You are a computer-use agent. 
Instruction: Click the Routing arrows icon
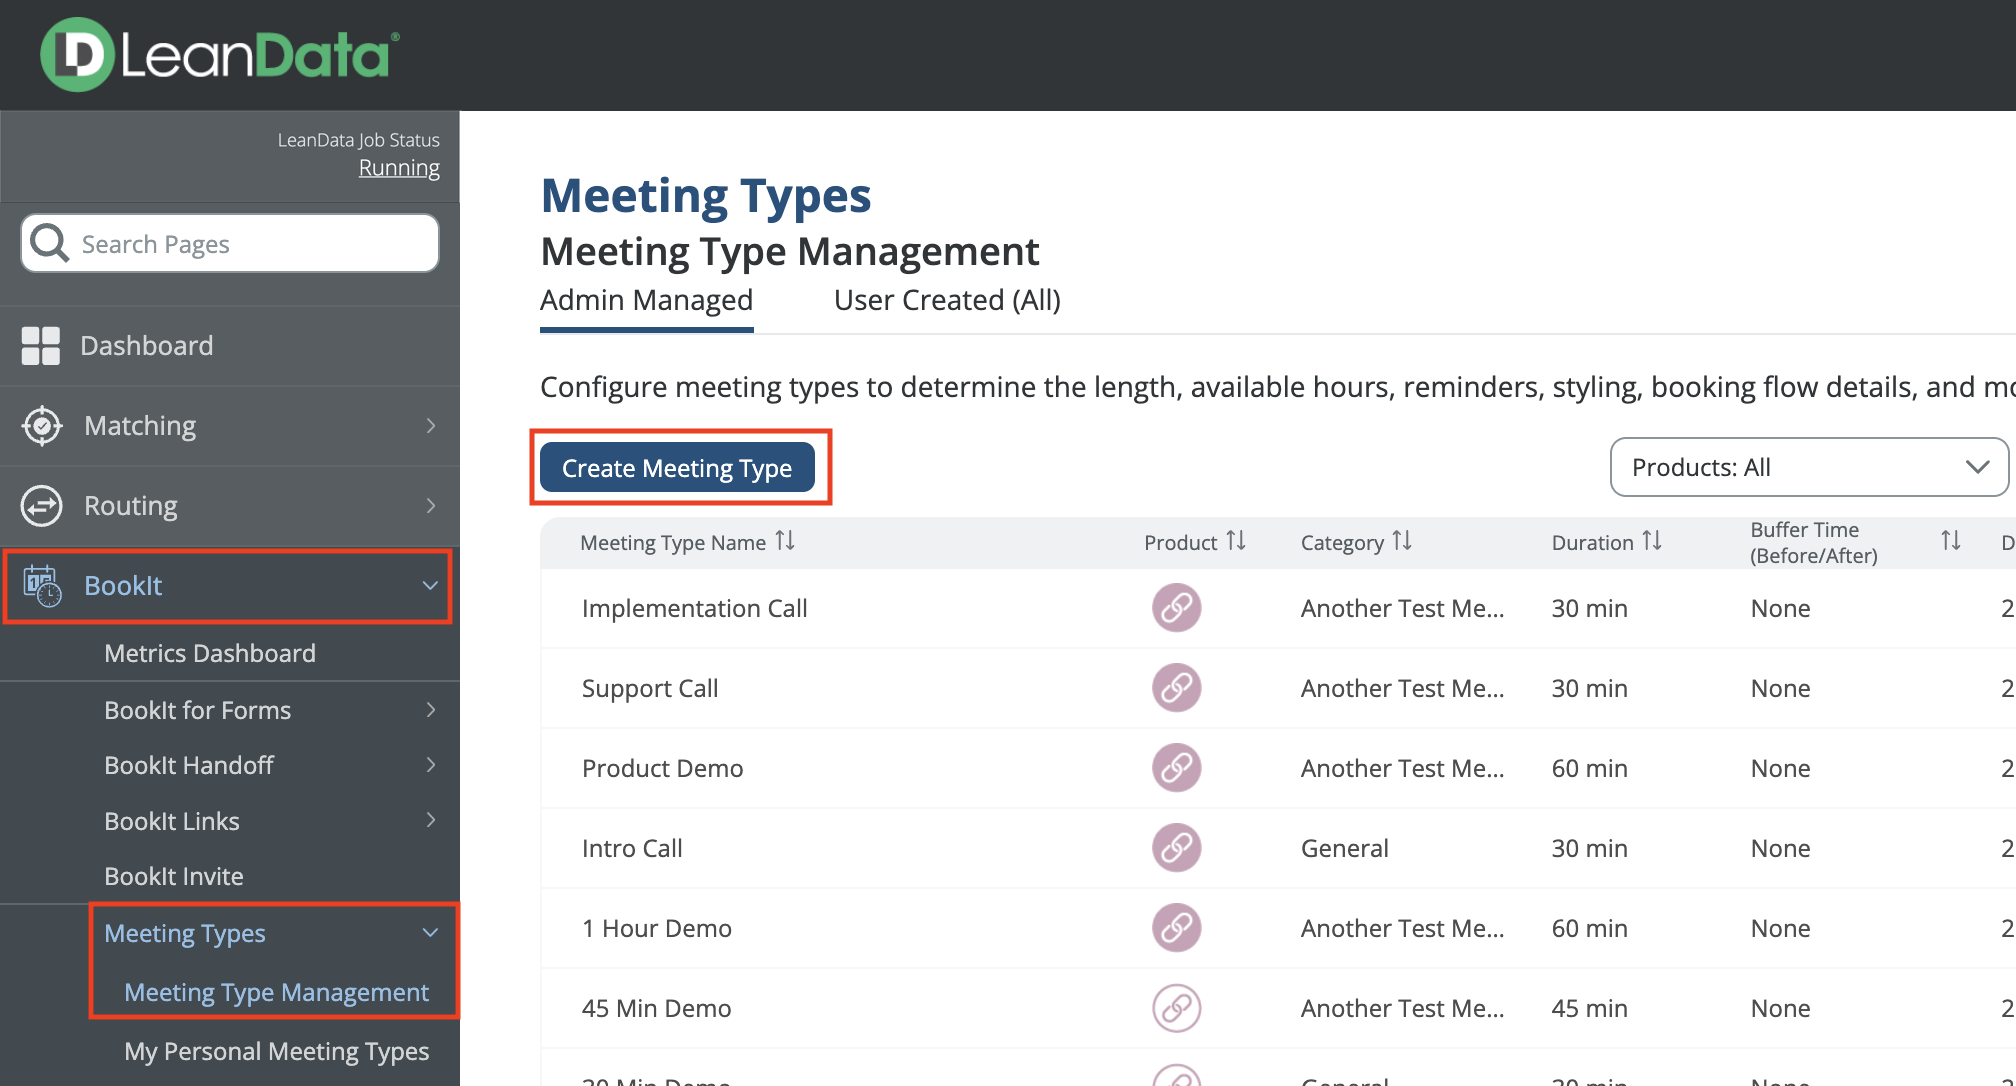coord(42,506)
